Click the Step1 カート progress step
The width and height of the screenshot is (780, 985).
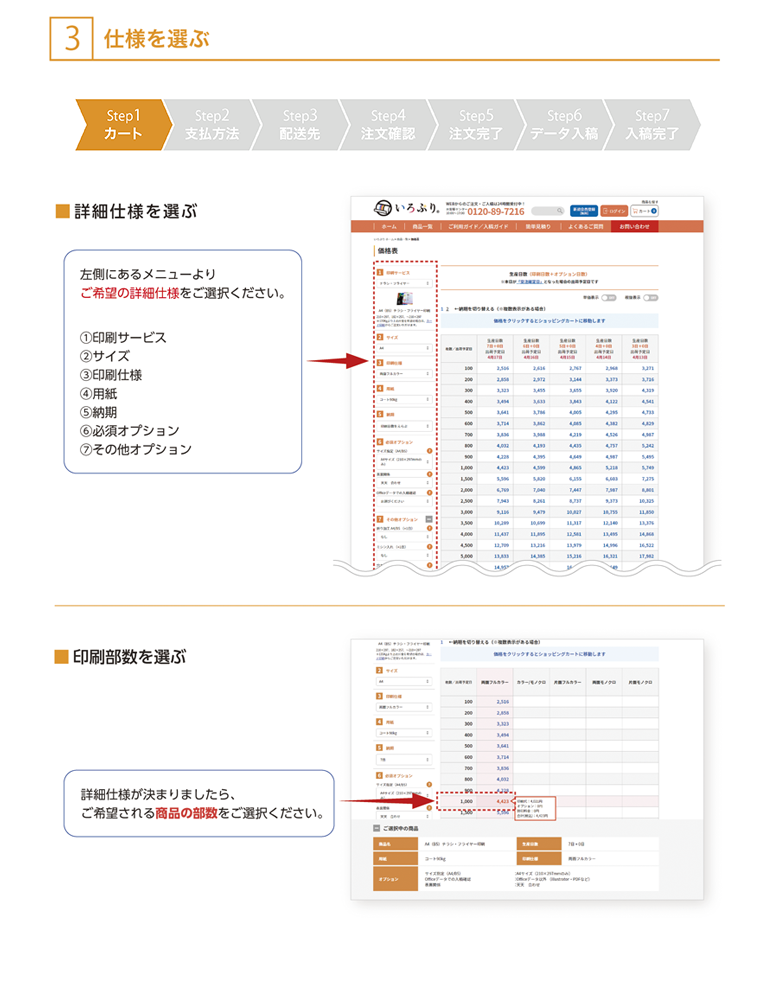click(x=124, y=124)
